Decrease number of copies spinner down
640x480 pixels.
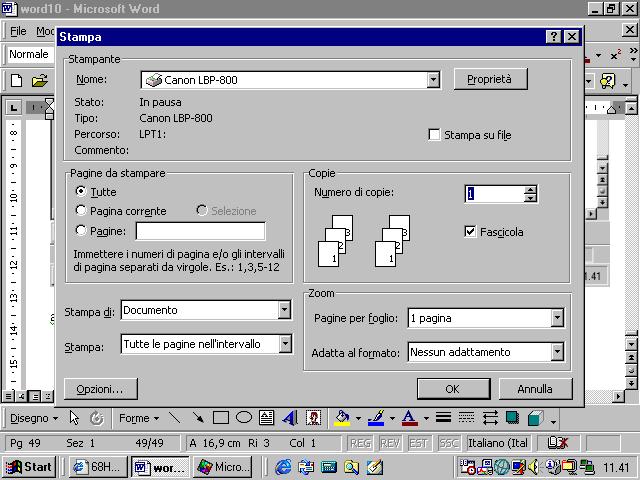click(530, 198)
